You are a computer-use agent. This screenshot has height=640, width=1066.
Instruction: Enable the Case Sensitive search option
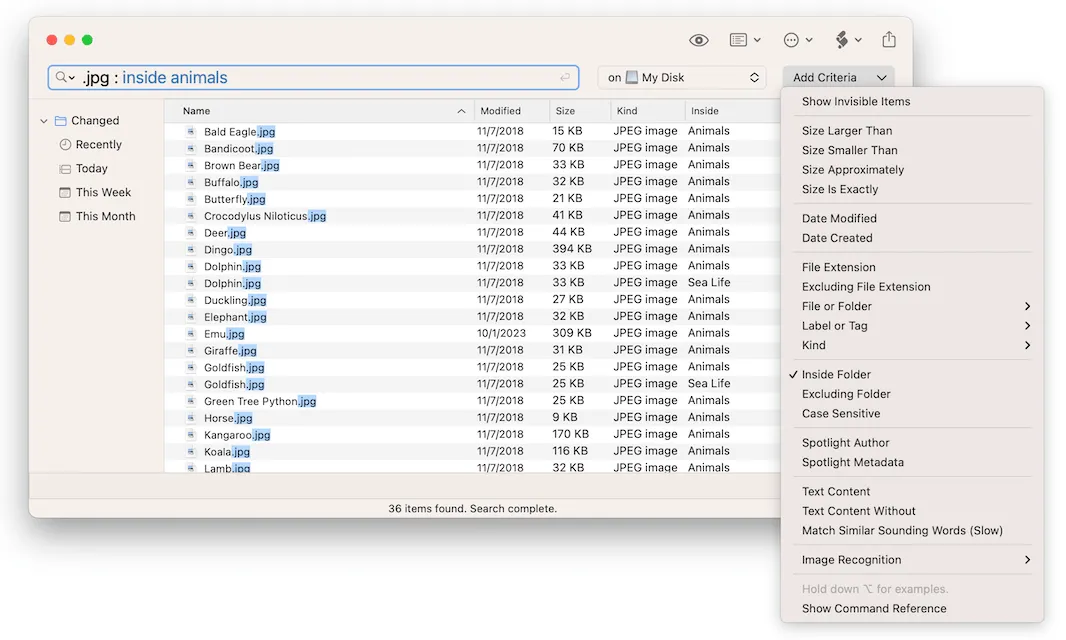coord(839,413)
